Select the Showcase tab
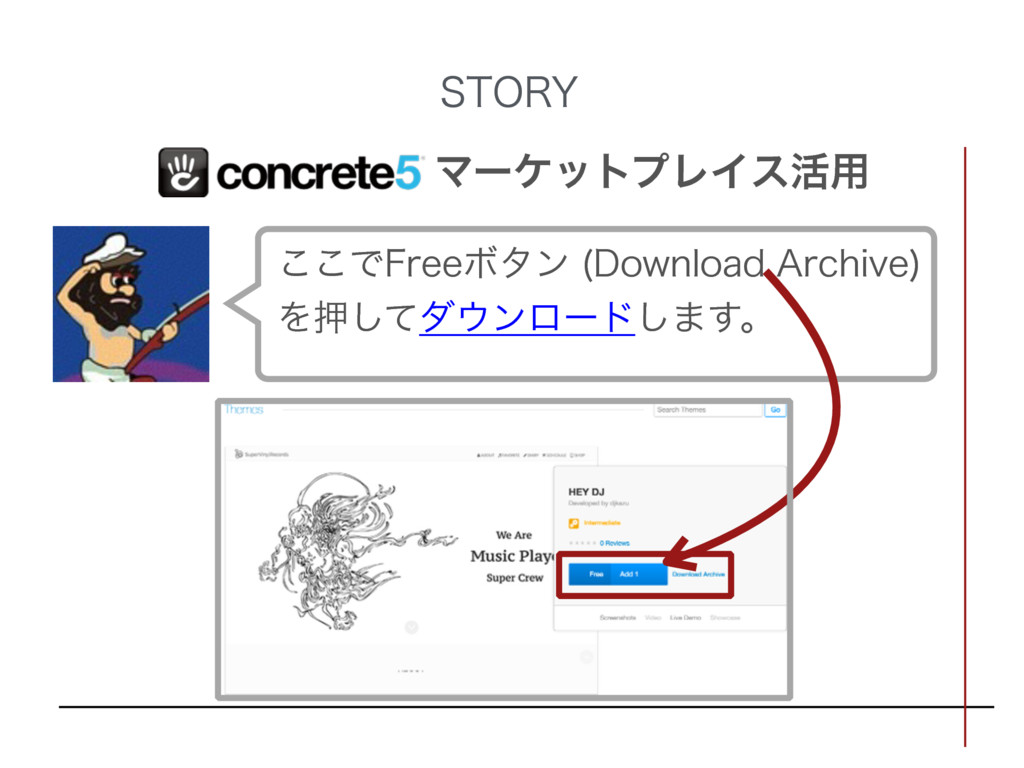 [725, 617]
